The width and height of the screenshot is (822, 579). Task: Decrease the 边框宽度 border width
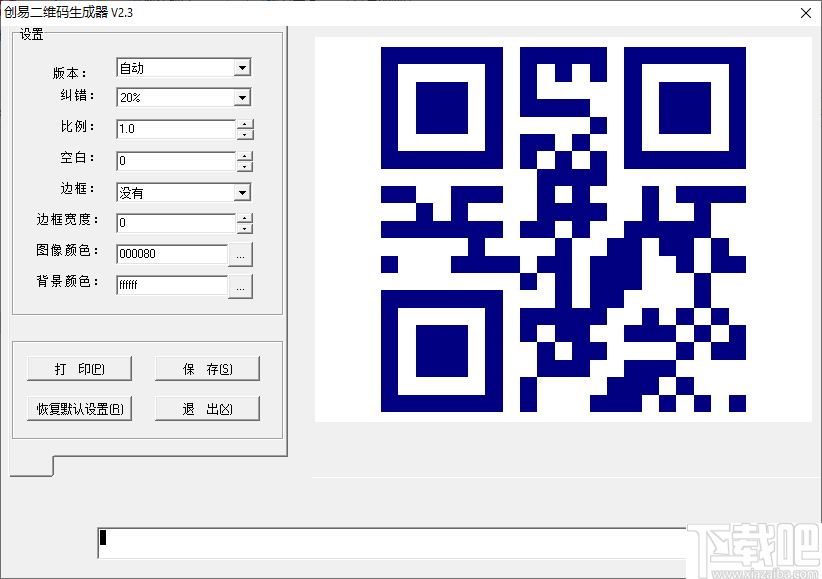point(245,228)
